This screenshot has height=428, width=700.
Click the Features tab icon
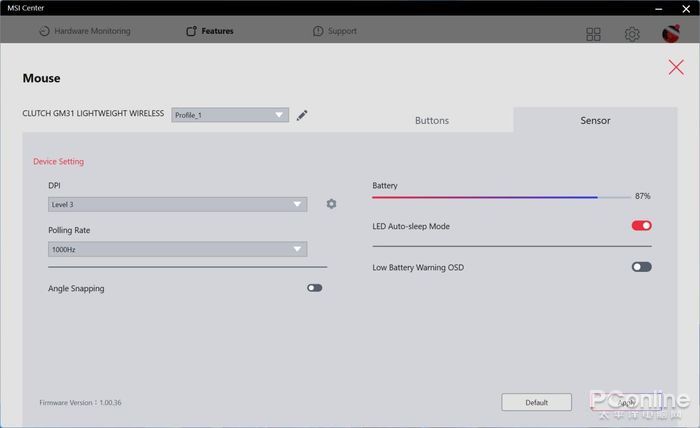click(x=192, y=31)
